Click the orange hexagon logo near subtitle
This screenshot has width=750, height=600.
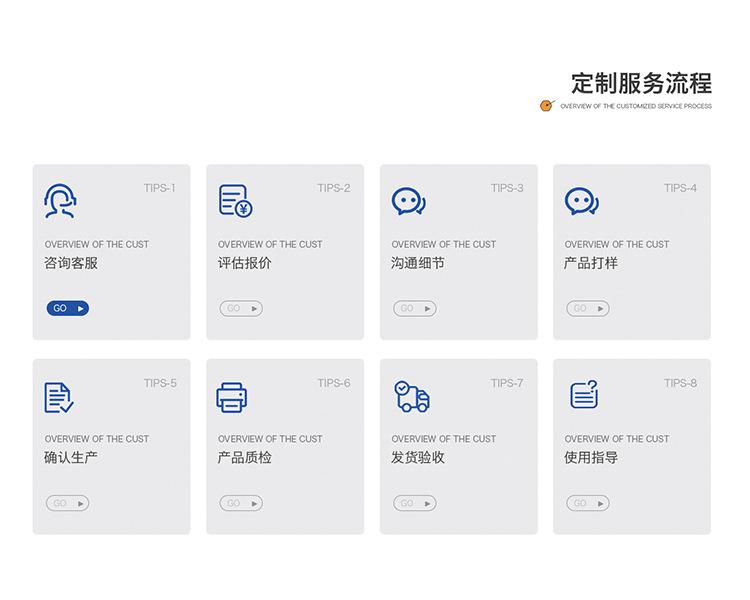547,105
